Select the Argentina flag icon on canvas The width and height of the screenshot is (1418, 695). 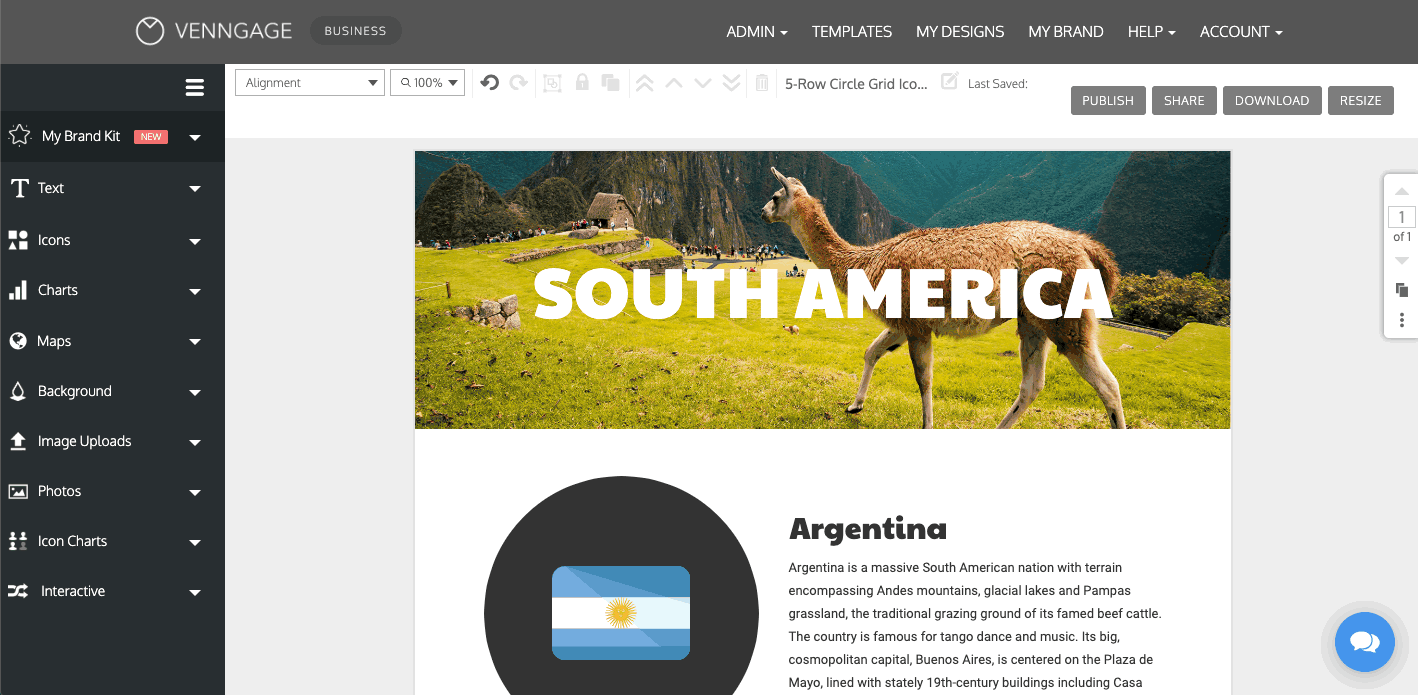[621, 613]
